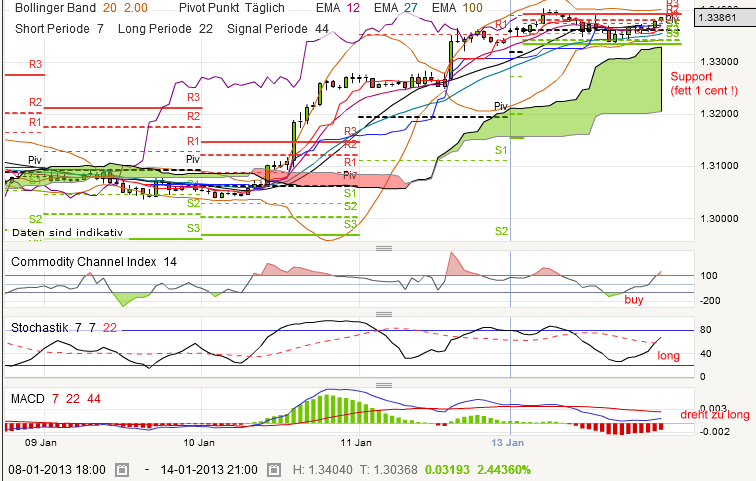The image size is (756, 481).
Task: Click the 09 Jan date axis label
Action: pyautogui.click(x=40, y=442)
